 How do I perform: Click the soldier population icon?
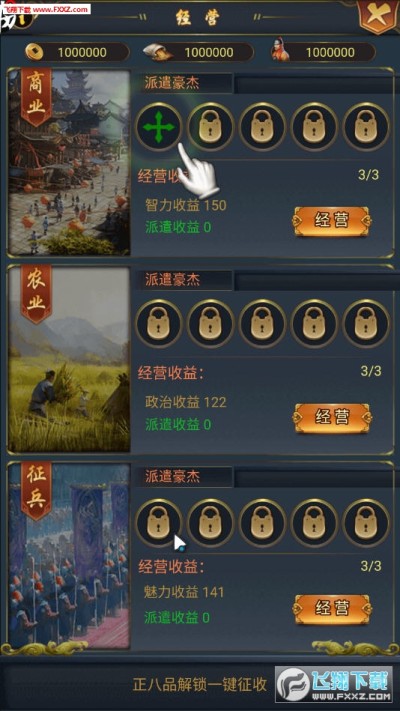pos(280,50)
